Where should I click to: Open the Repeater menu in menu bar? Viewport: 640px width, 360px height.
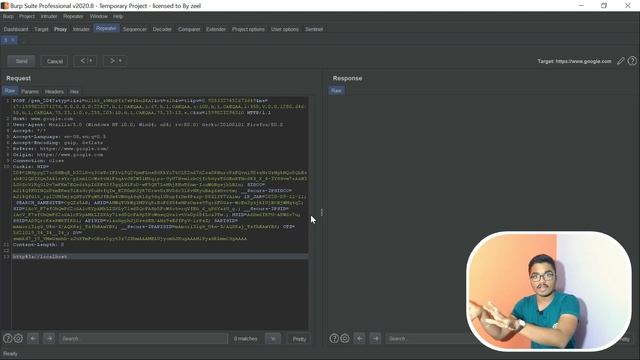coord(73,16)
